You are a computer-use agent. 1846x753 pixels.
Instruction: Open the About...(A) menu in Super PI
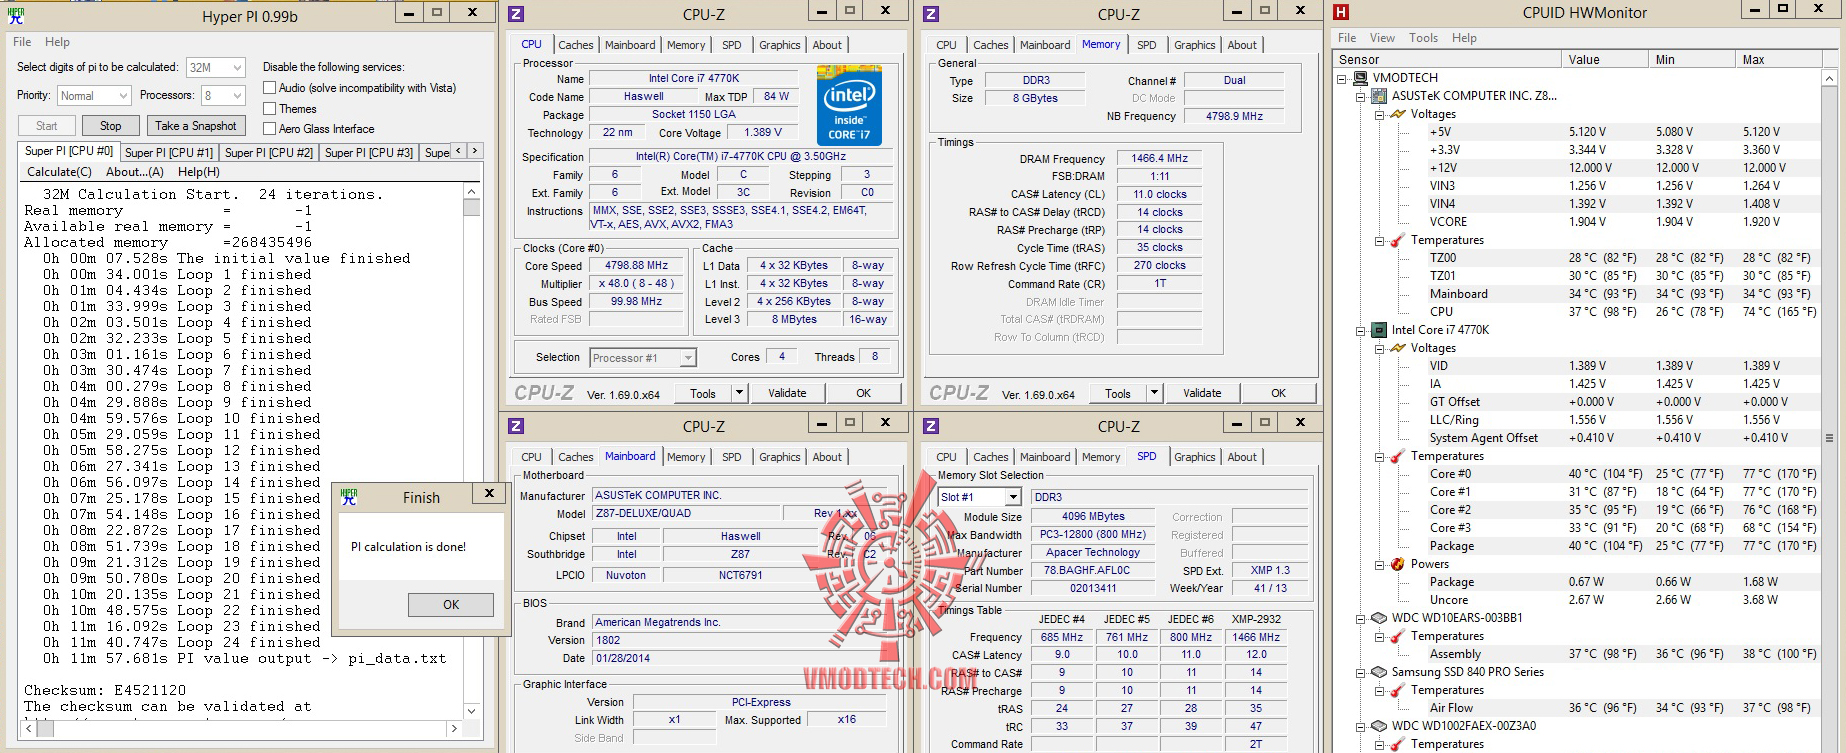(x=135, y=172)
